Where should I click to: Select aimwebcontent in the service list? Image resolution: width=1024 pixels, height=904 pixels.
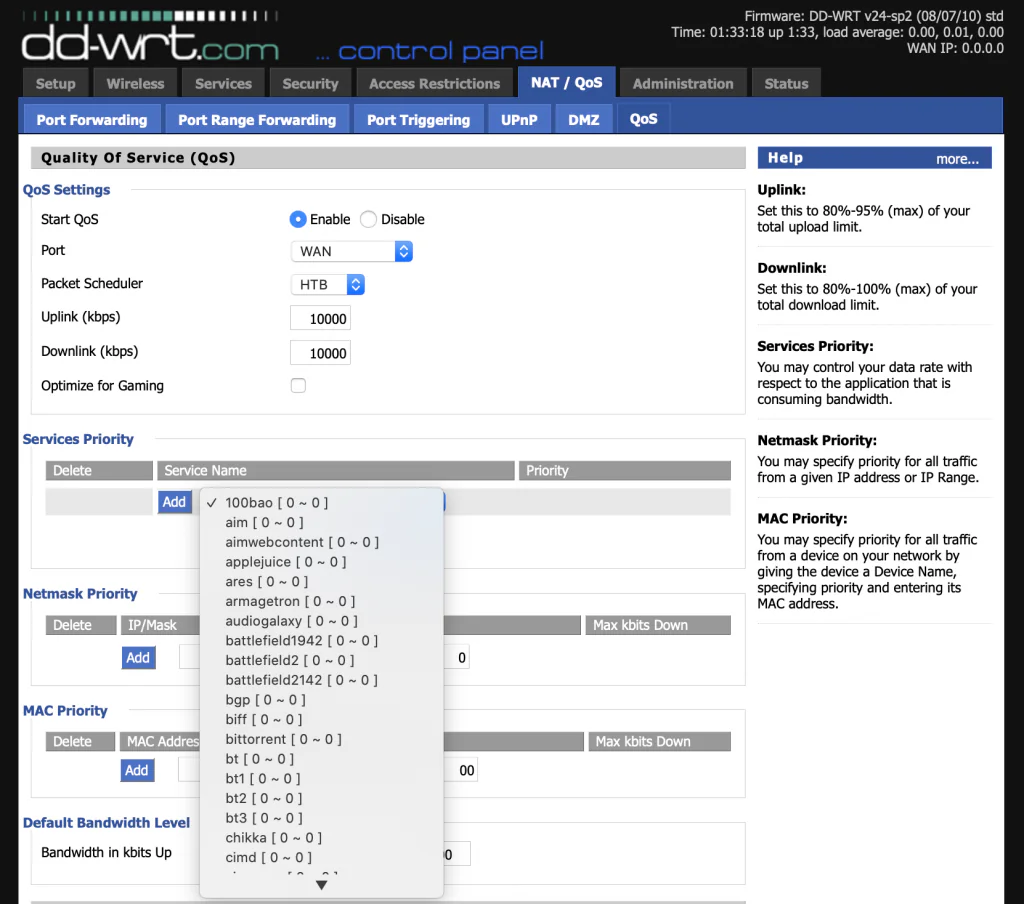tap(321, 542)
